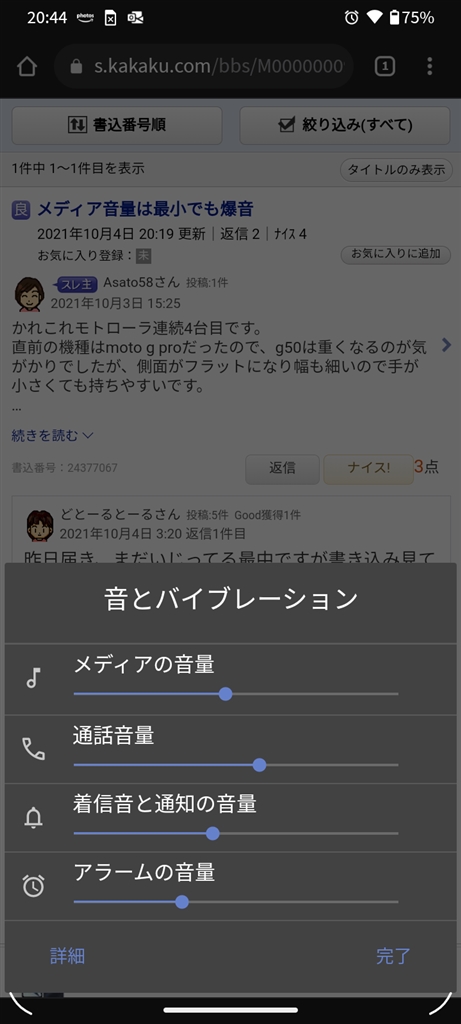
Task: Tap the ringtone notification bell icon
Action: click(x=33, y=817)
